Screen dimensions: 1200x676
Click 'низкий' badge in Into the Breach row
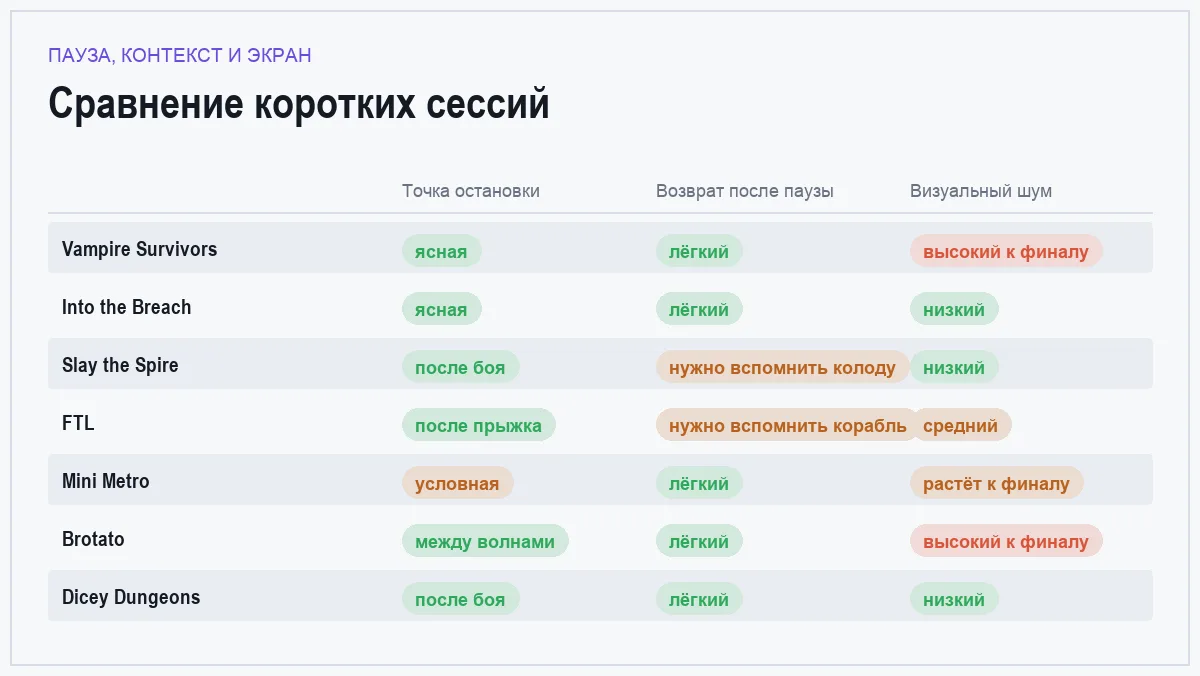954,309
